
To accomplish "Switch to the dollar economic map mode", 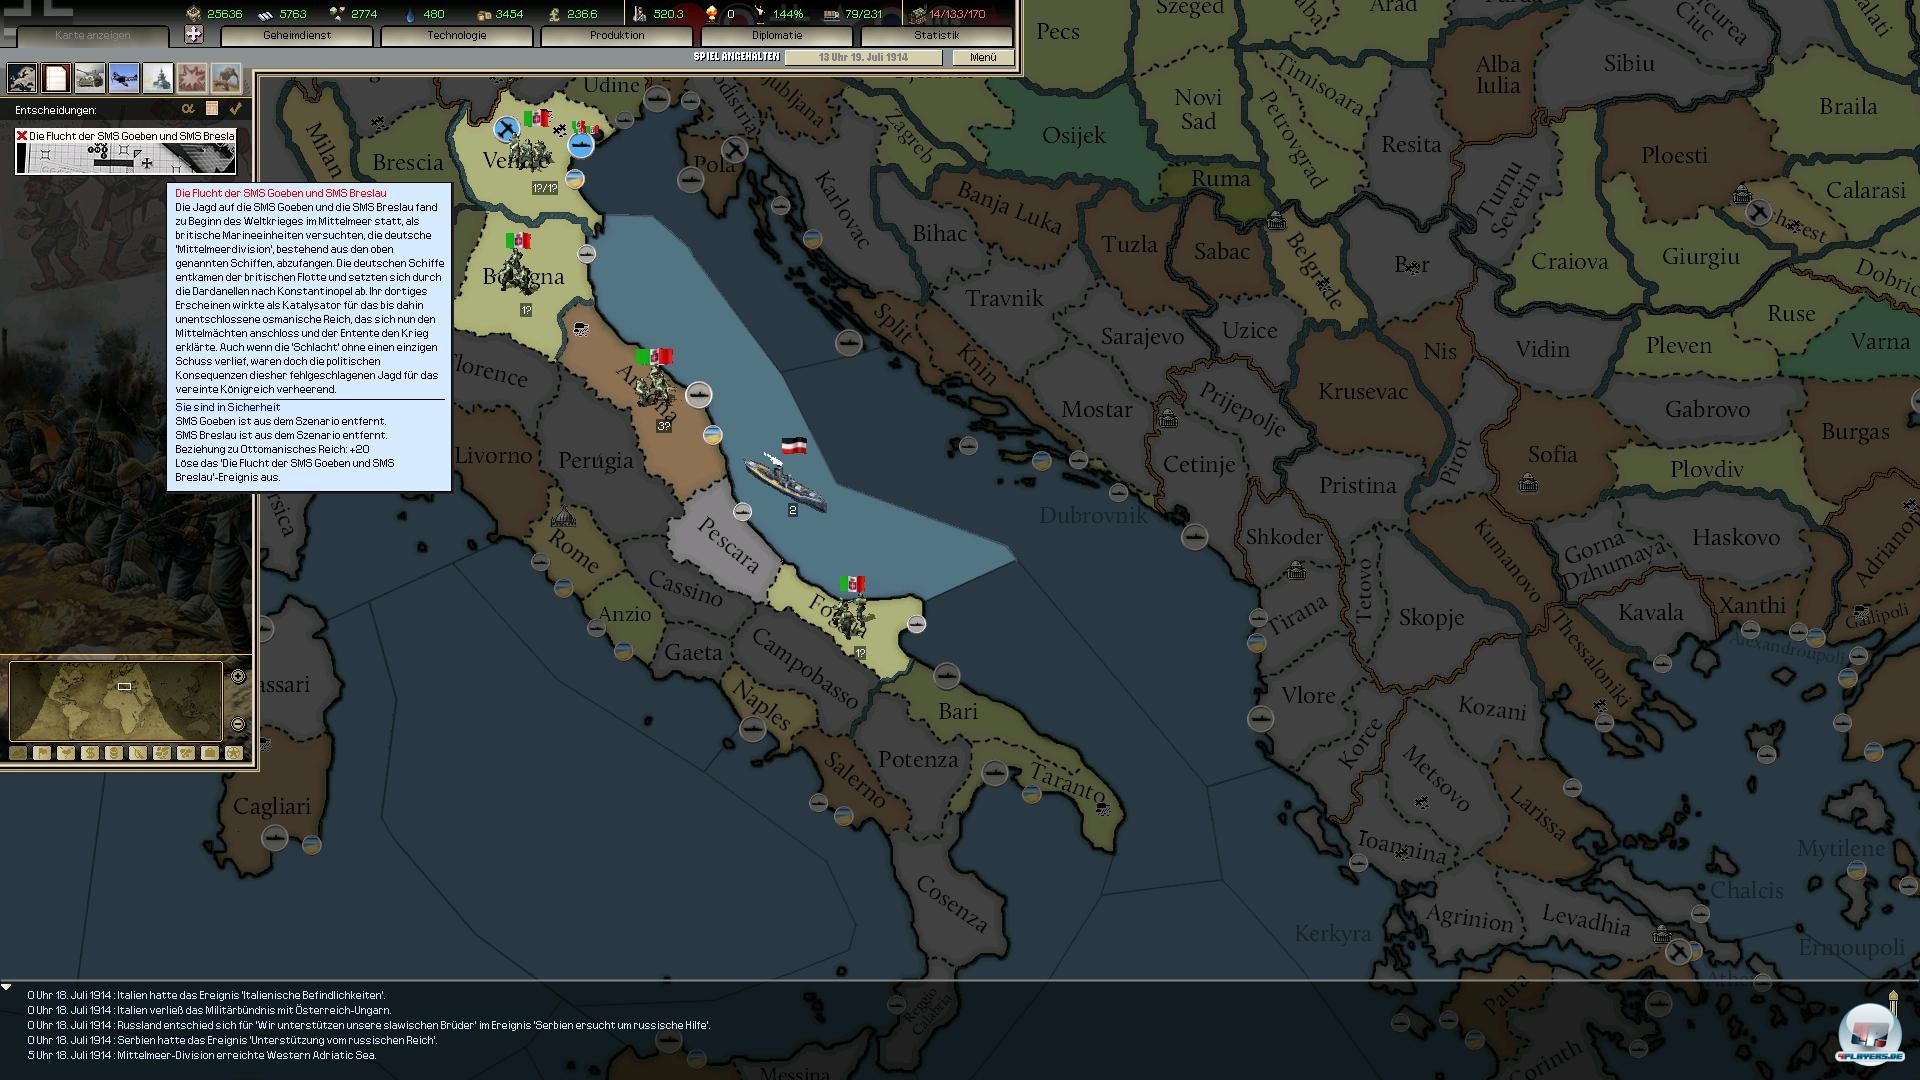I will coord(90,753).
